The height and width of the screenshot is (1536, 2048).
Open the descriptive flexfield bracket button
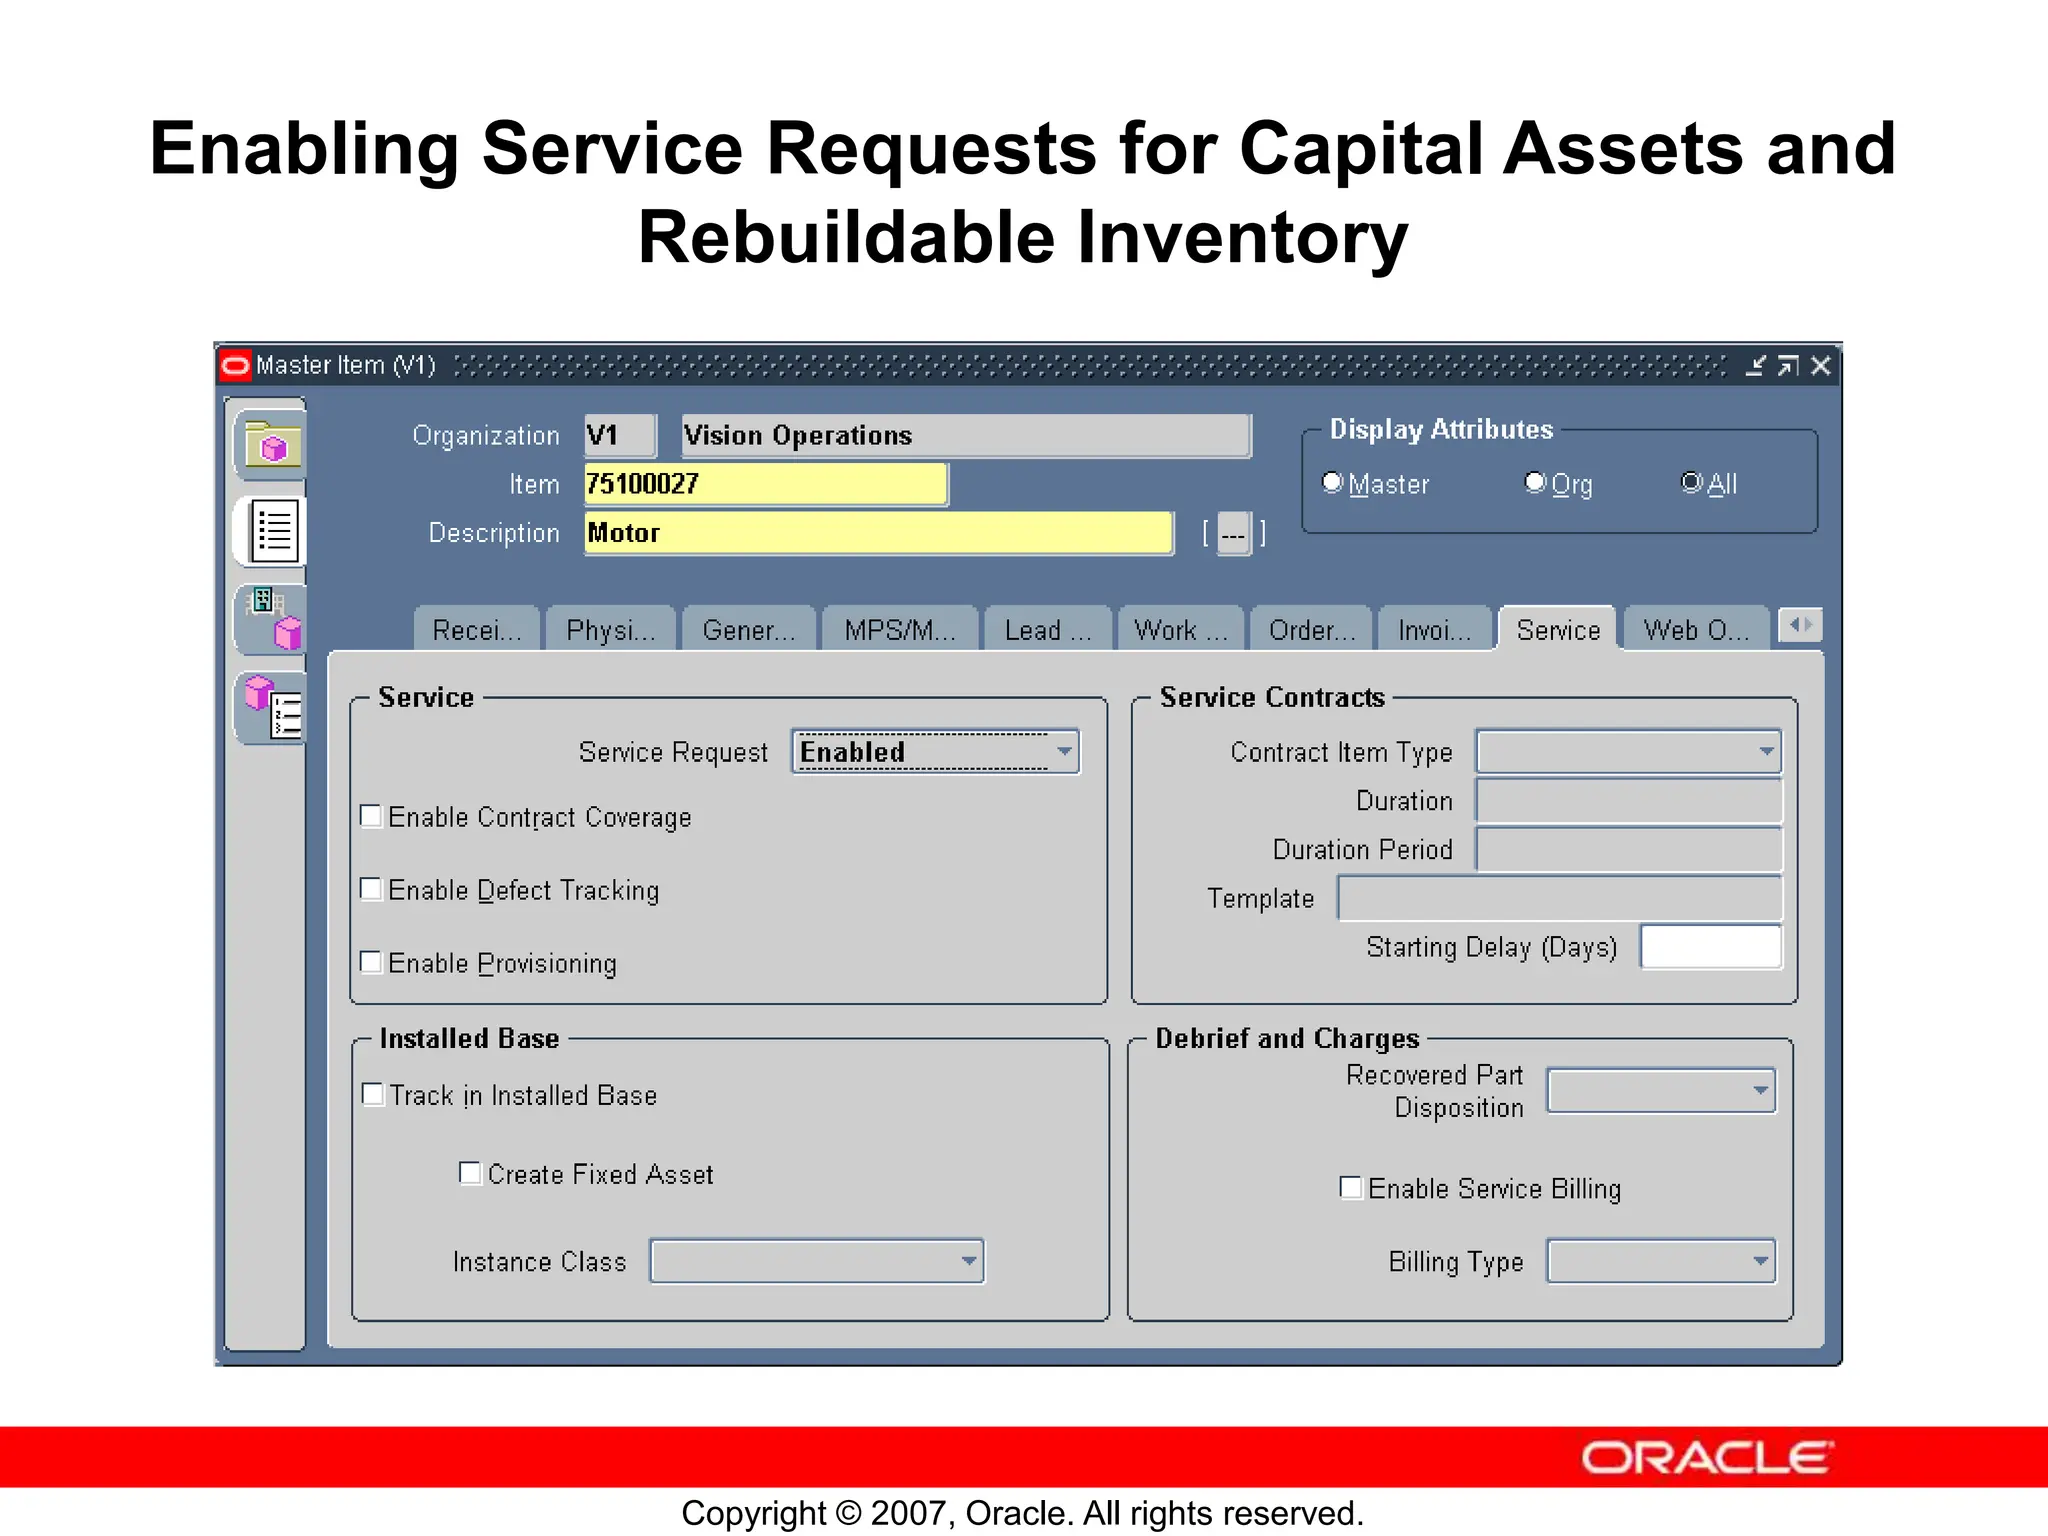(x=1233, y=534)
